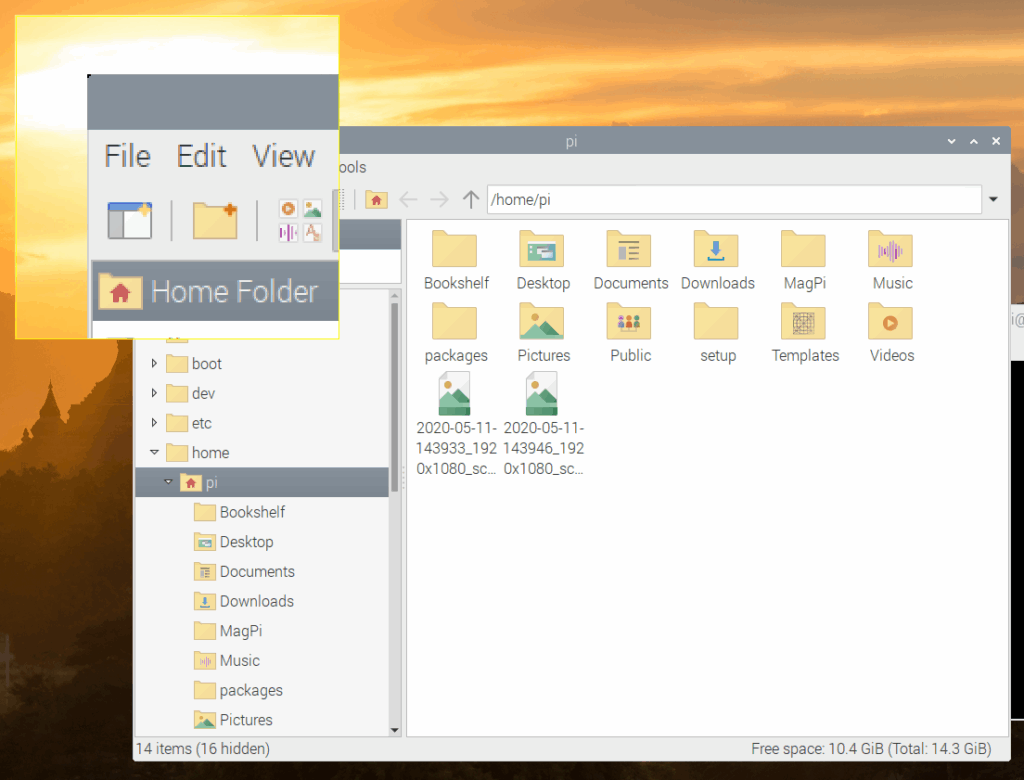This screenshot has height=780, width=1024.
Task: Select the 2020-05-11-143933 screenshot thumbnail
Action: pyautogui.click(x=456, y=393)
